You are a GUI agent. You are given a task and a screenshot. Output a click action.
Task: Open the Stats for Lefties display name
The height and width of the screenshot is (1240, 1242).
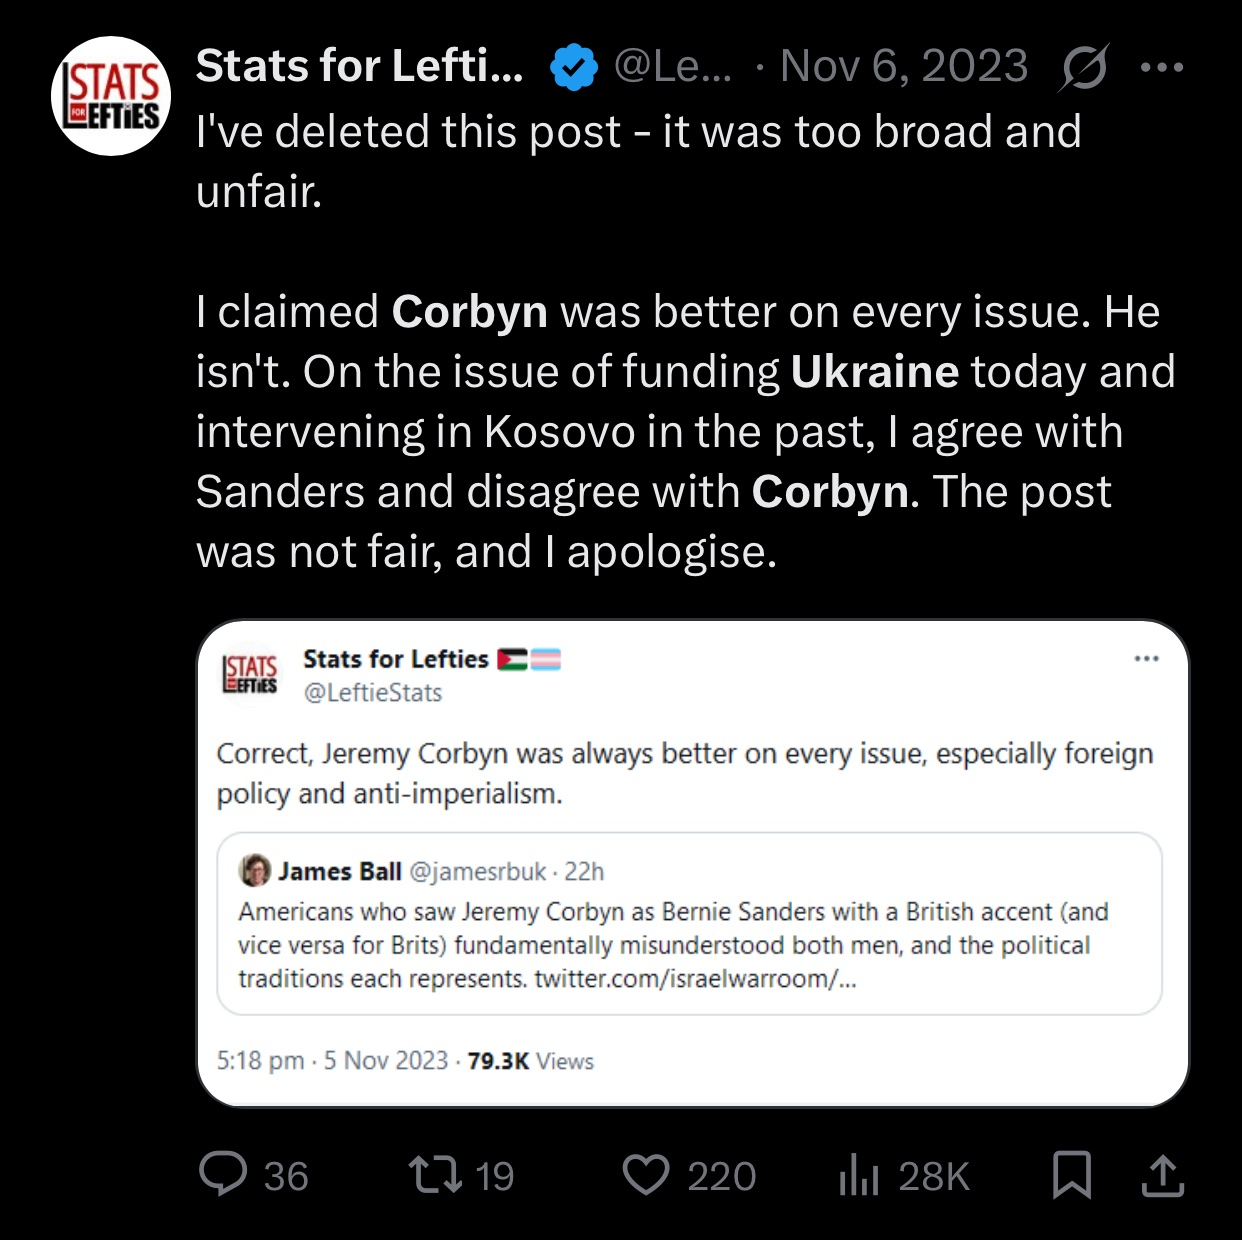pyautogui.click(x=359, y=66)
